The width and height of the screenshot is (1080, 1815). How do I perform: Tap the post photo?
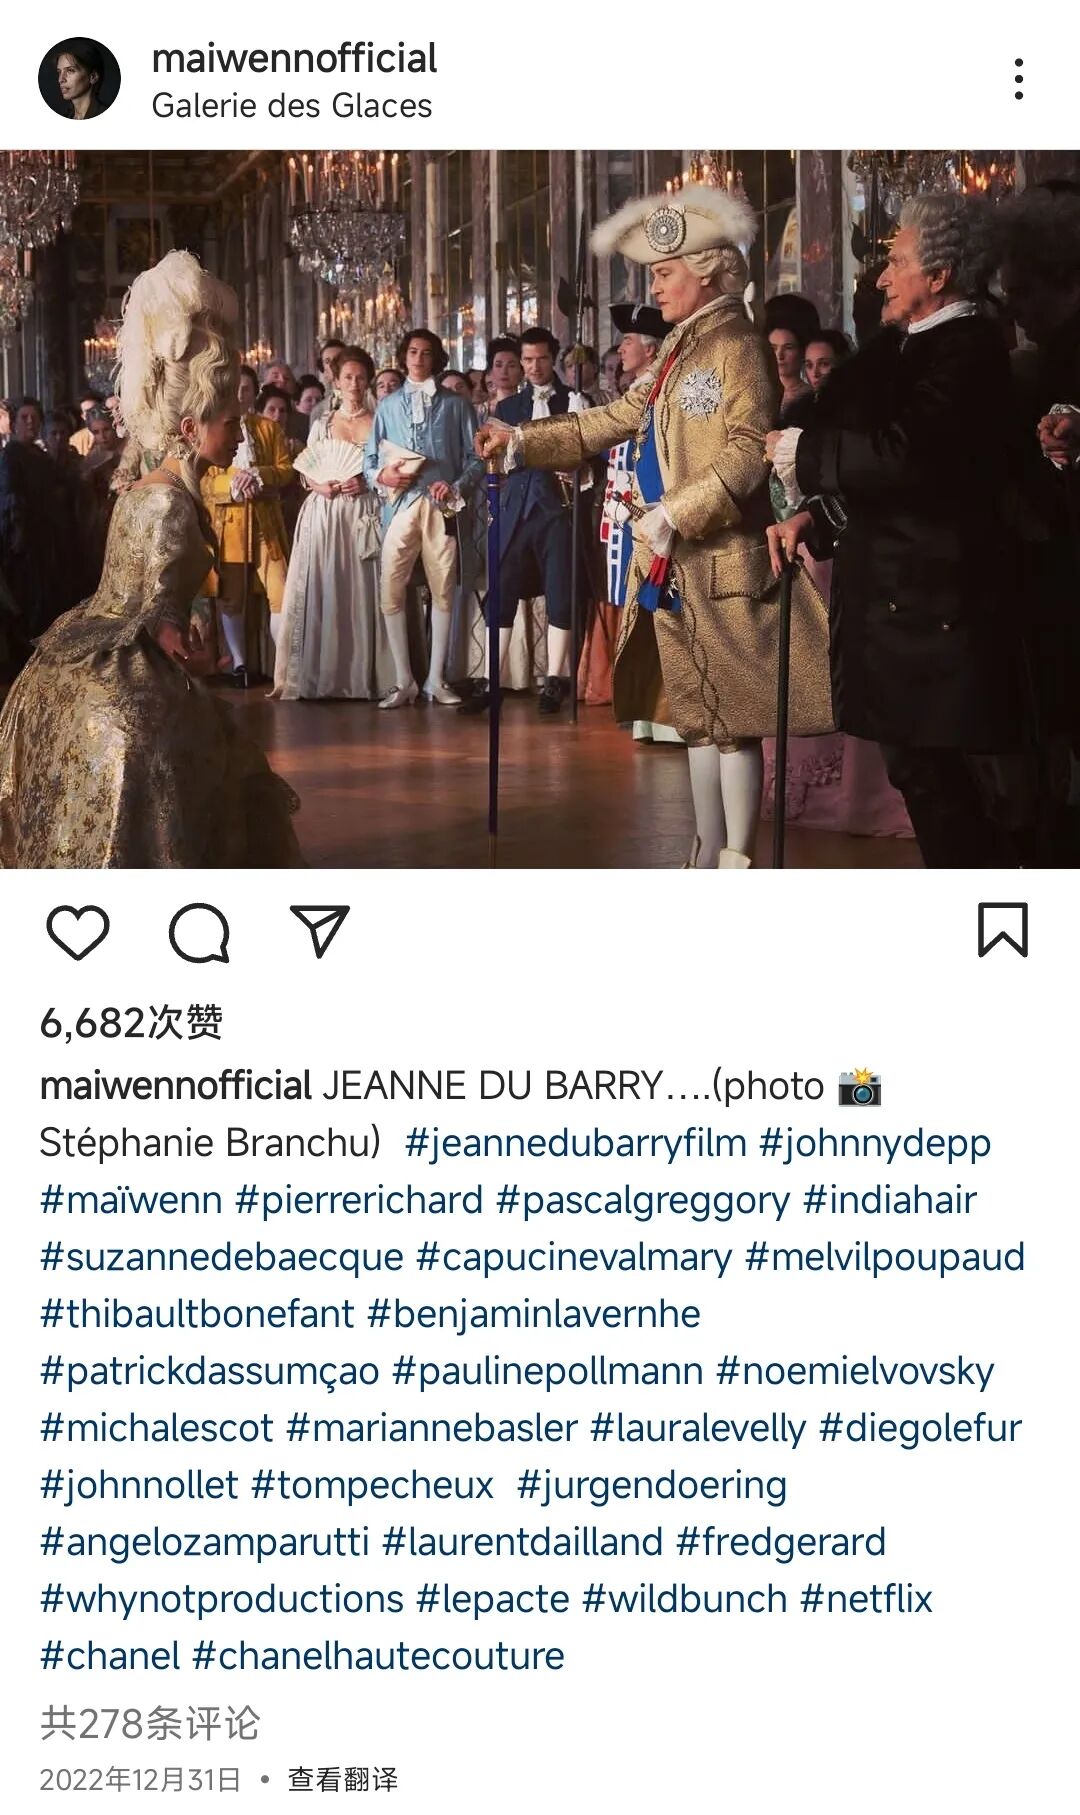click(540, 509)
